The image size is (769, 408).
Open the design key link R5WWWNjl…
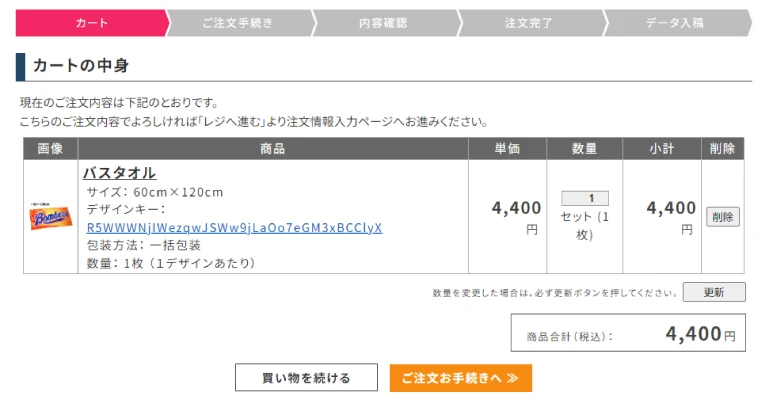(234, 227)
